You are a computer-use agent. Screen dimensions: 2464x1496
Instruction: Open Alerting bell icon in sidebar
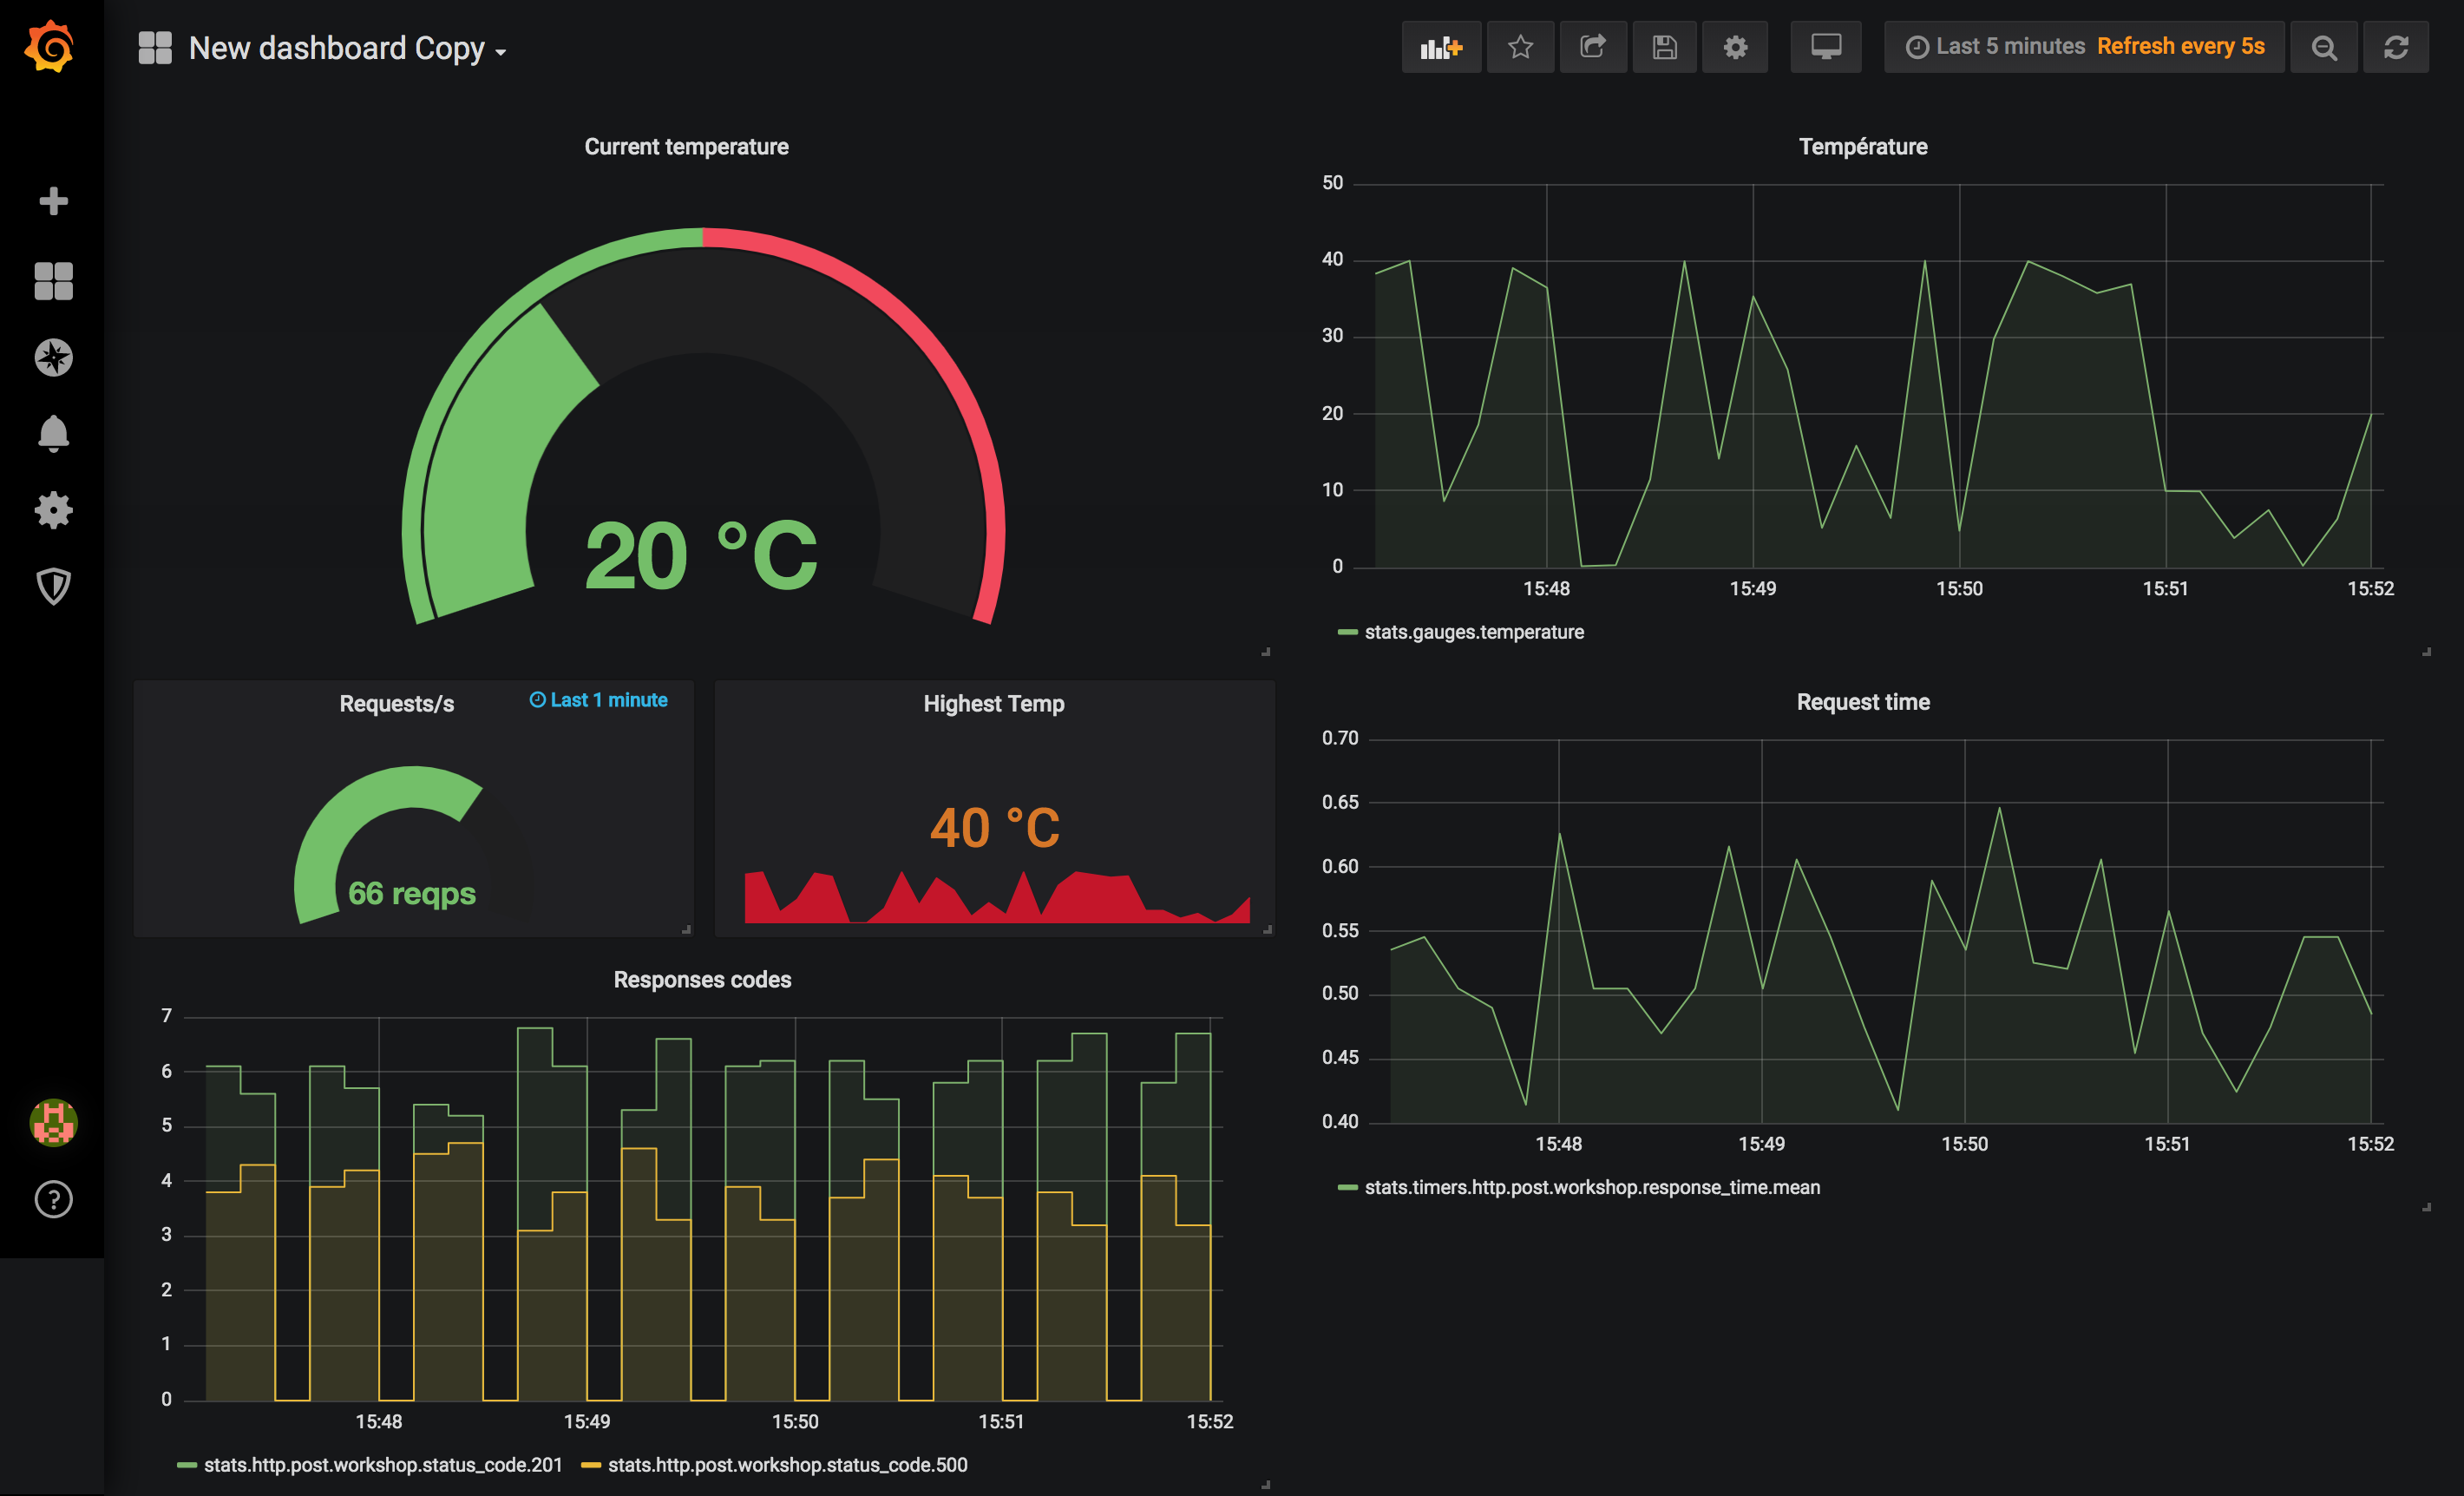pos(53,434)
